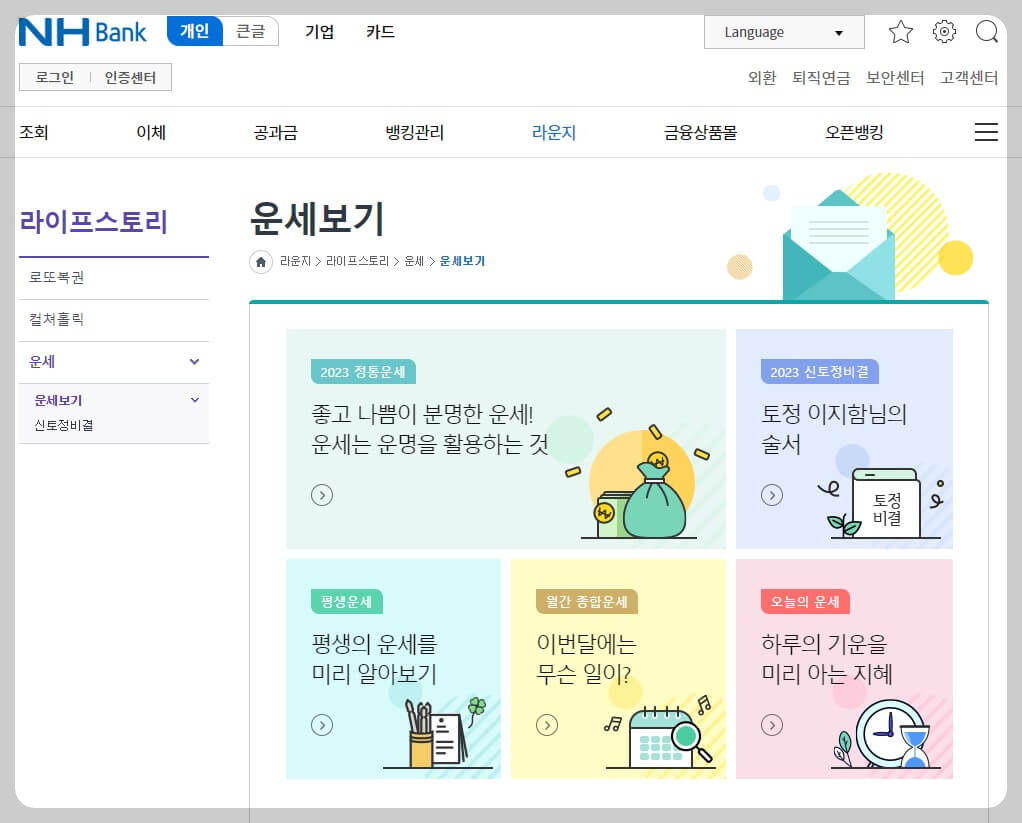Click the vertical scrollbar on the right
The width and height of the screenshot is (1022, 823).
1016,400
